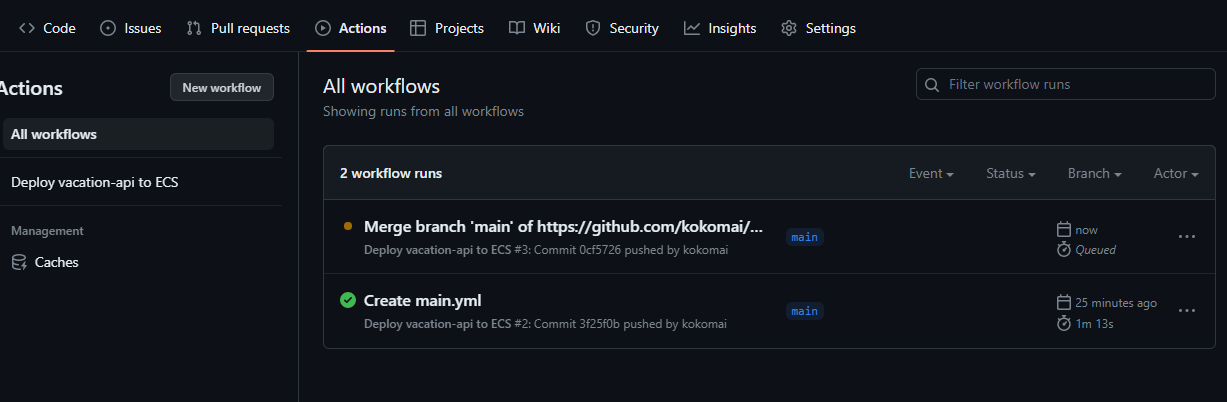The width and height of the screenshot is (1227, 402).
Task: Open the Merge branch 'main' workflow run
Action: (x=563, y=227)
